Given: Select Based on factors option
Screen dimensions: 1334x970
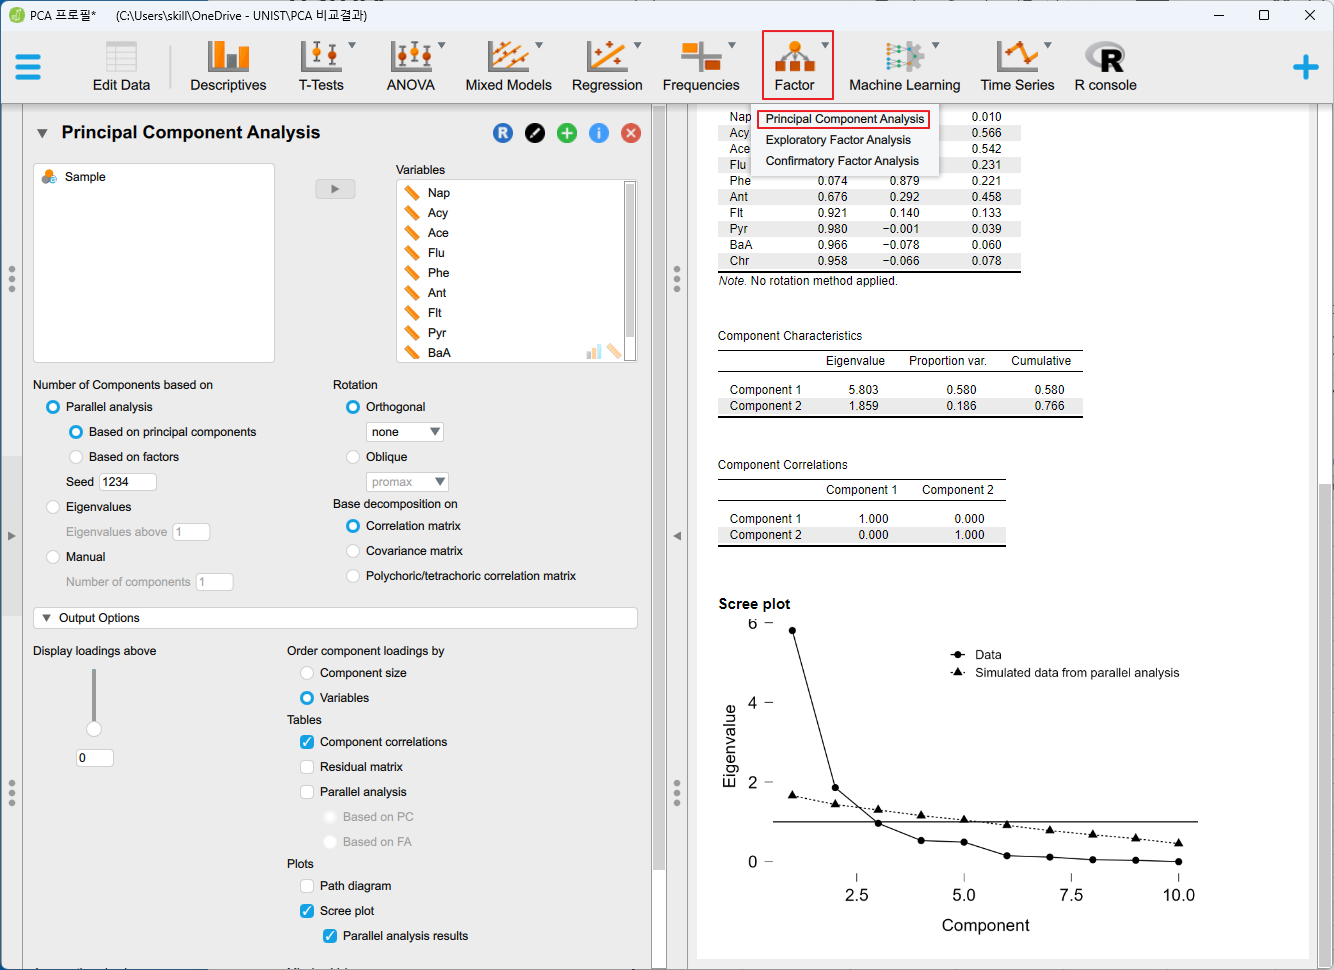Looking at the screenshot, I should pos(76,457).
